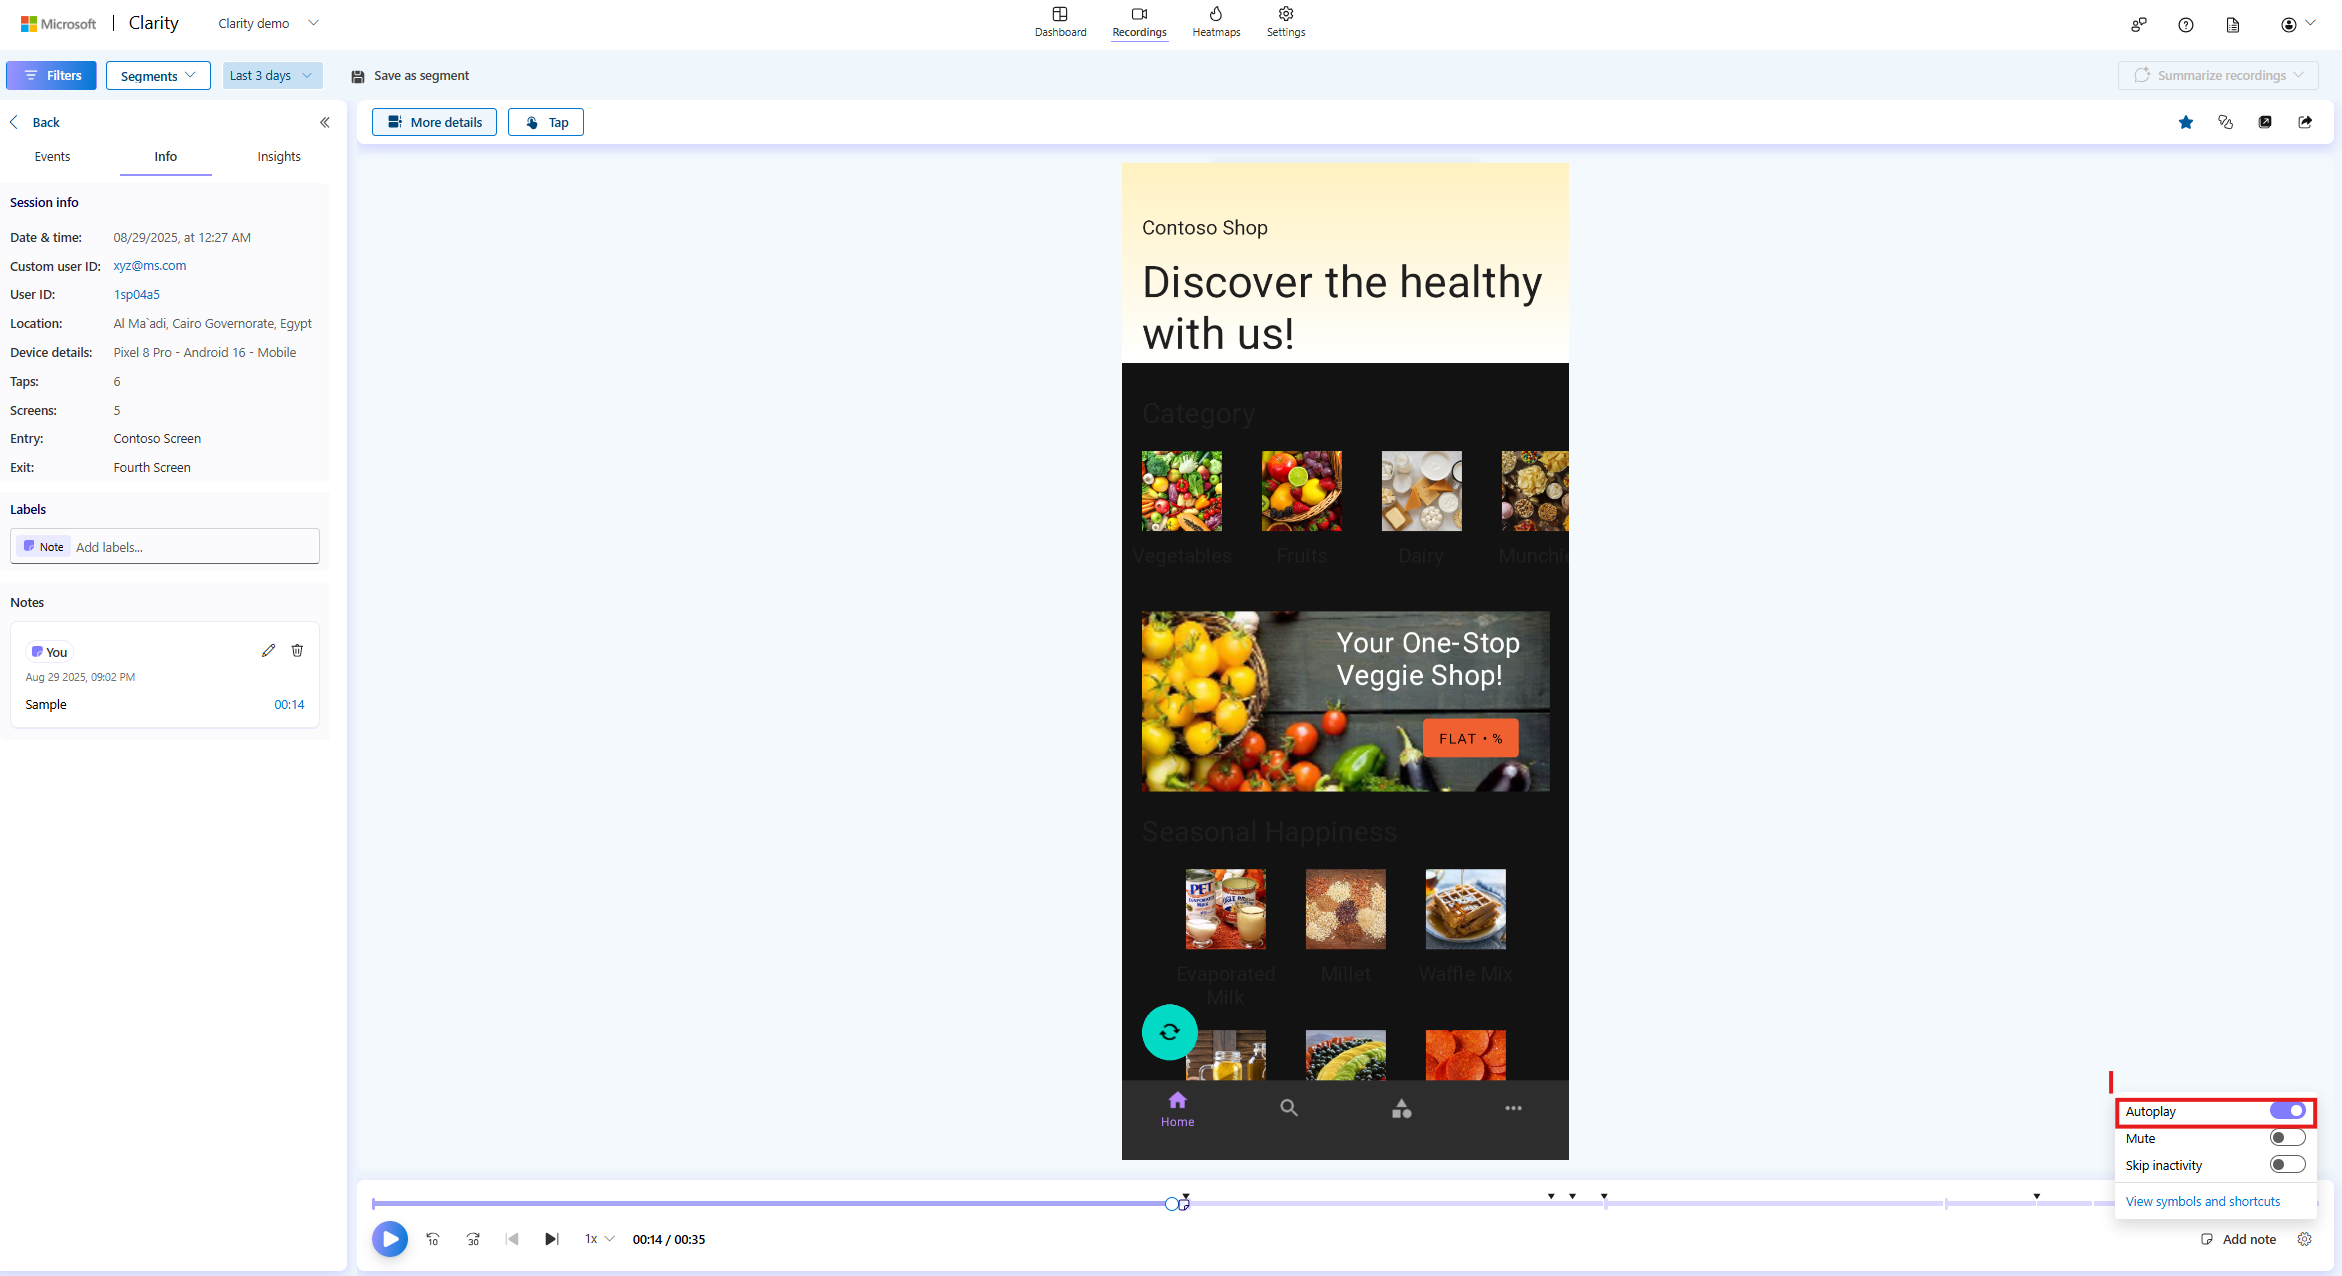Skip forward 30 seconds in playback
Viewport: 2342px width, 1276px height.
(473, 1238)
